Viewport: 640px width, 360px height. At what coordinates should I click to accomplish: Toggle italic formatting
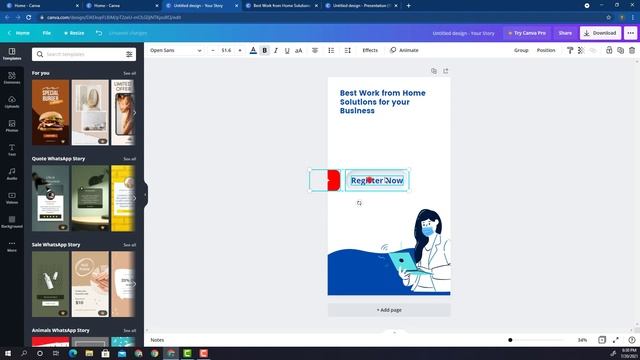pyautogui.click(x=276, y=50)
